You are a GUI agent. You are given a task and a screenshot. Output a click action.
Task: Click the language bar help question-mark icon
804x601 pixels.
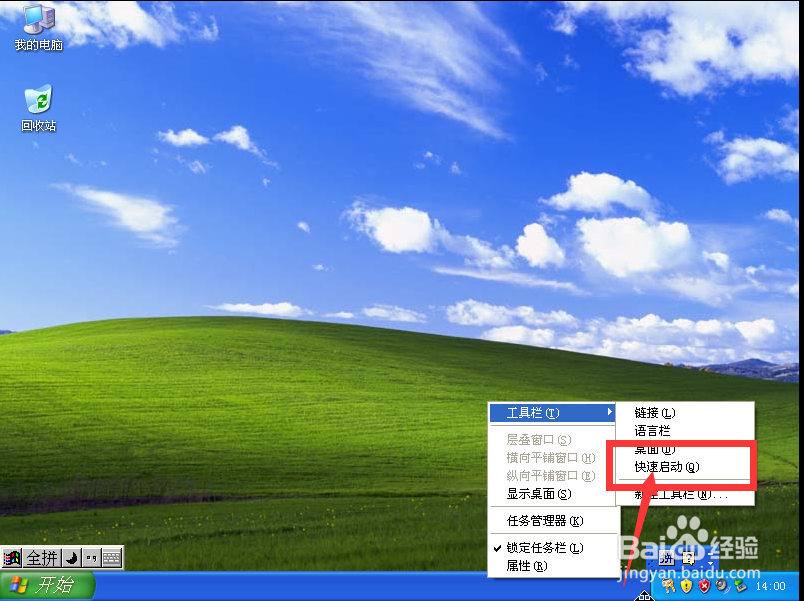pyautogui.click(x=689, y=558)
